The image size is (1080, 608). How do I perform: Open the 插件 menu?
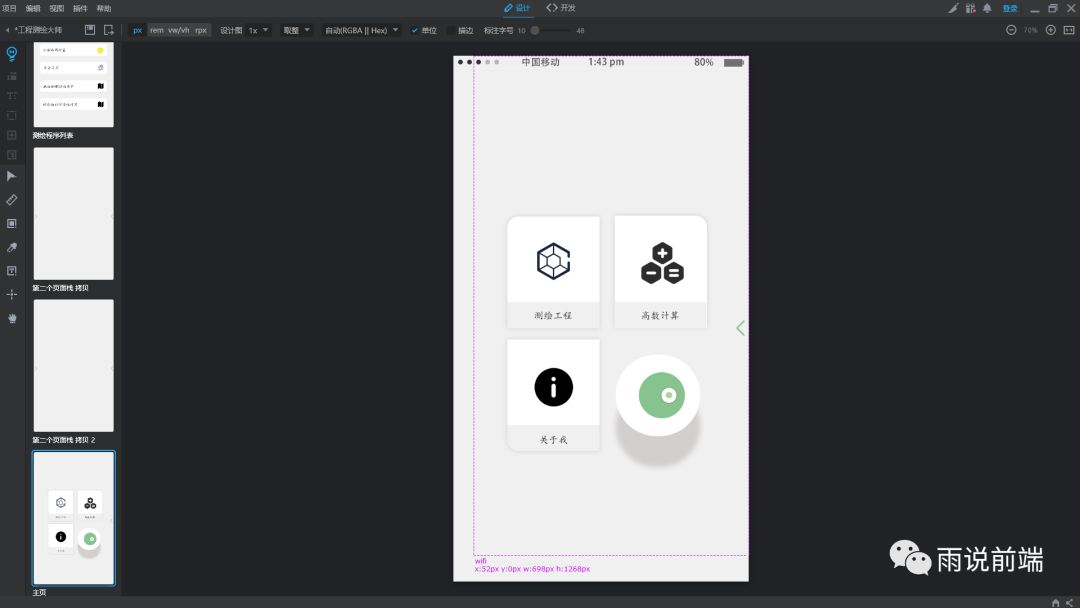point(81,8)
